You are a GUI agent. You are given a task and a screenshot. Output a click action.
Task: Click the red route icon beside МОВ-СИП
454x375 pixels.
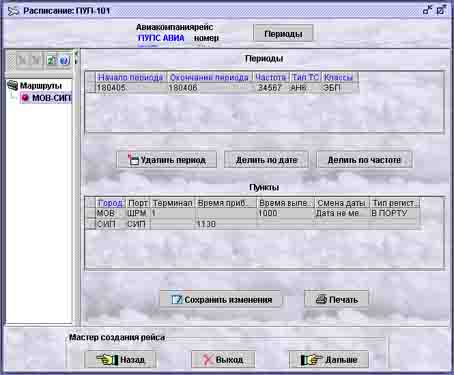25,98
